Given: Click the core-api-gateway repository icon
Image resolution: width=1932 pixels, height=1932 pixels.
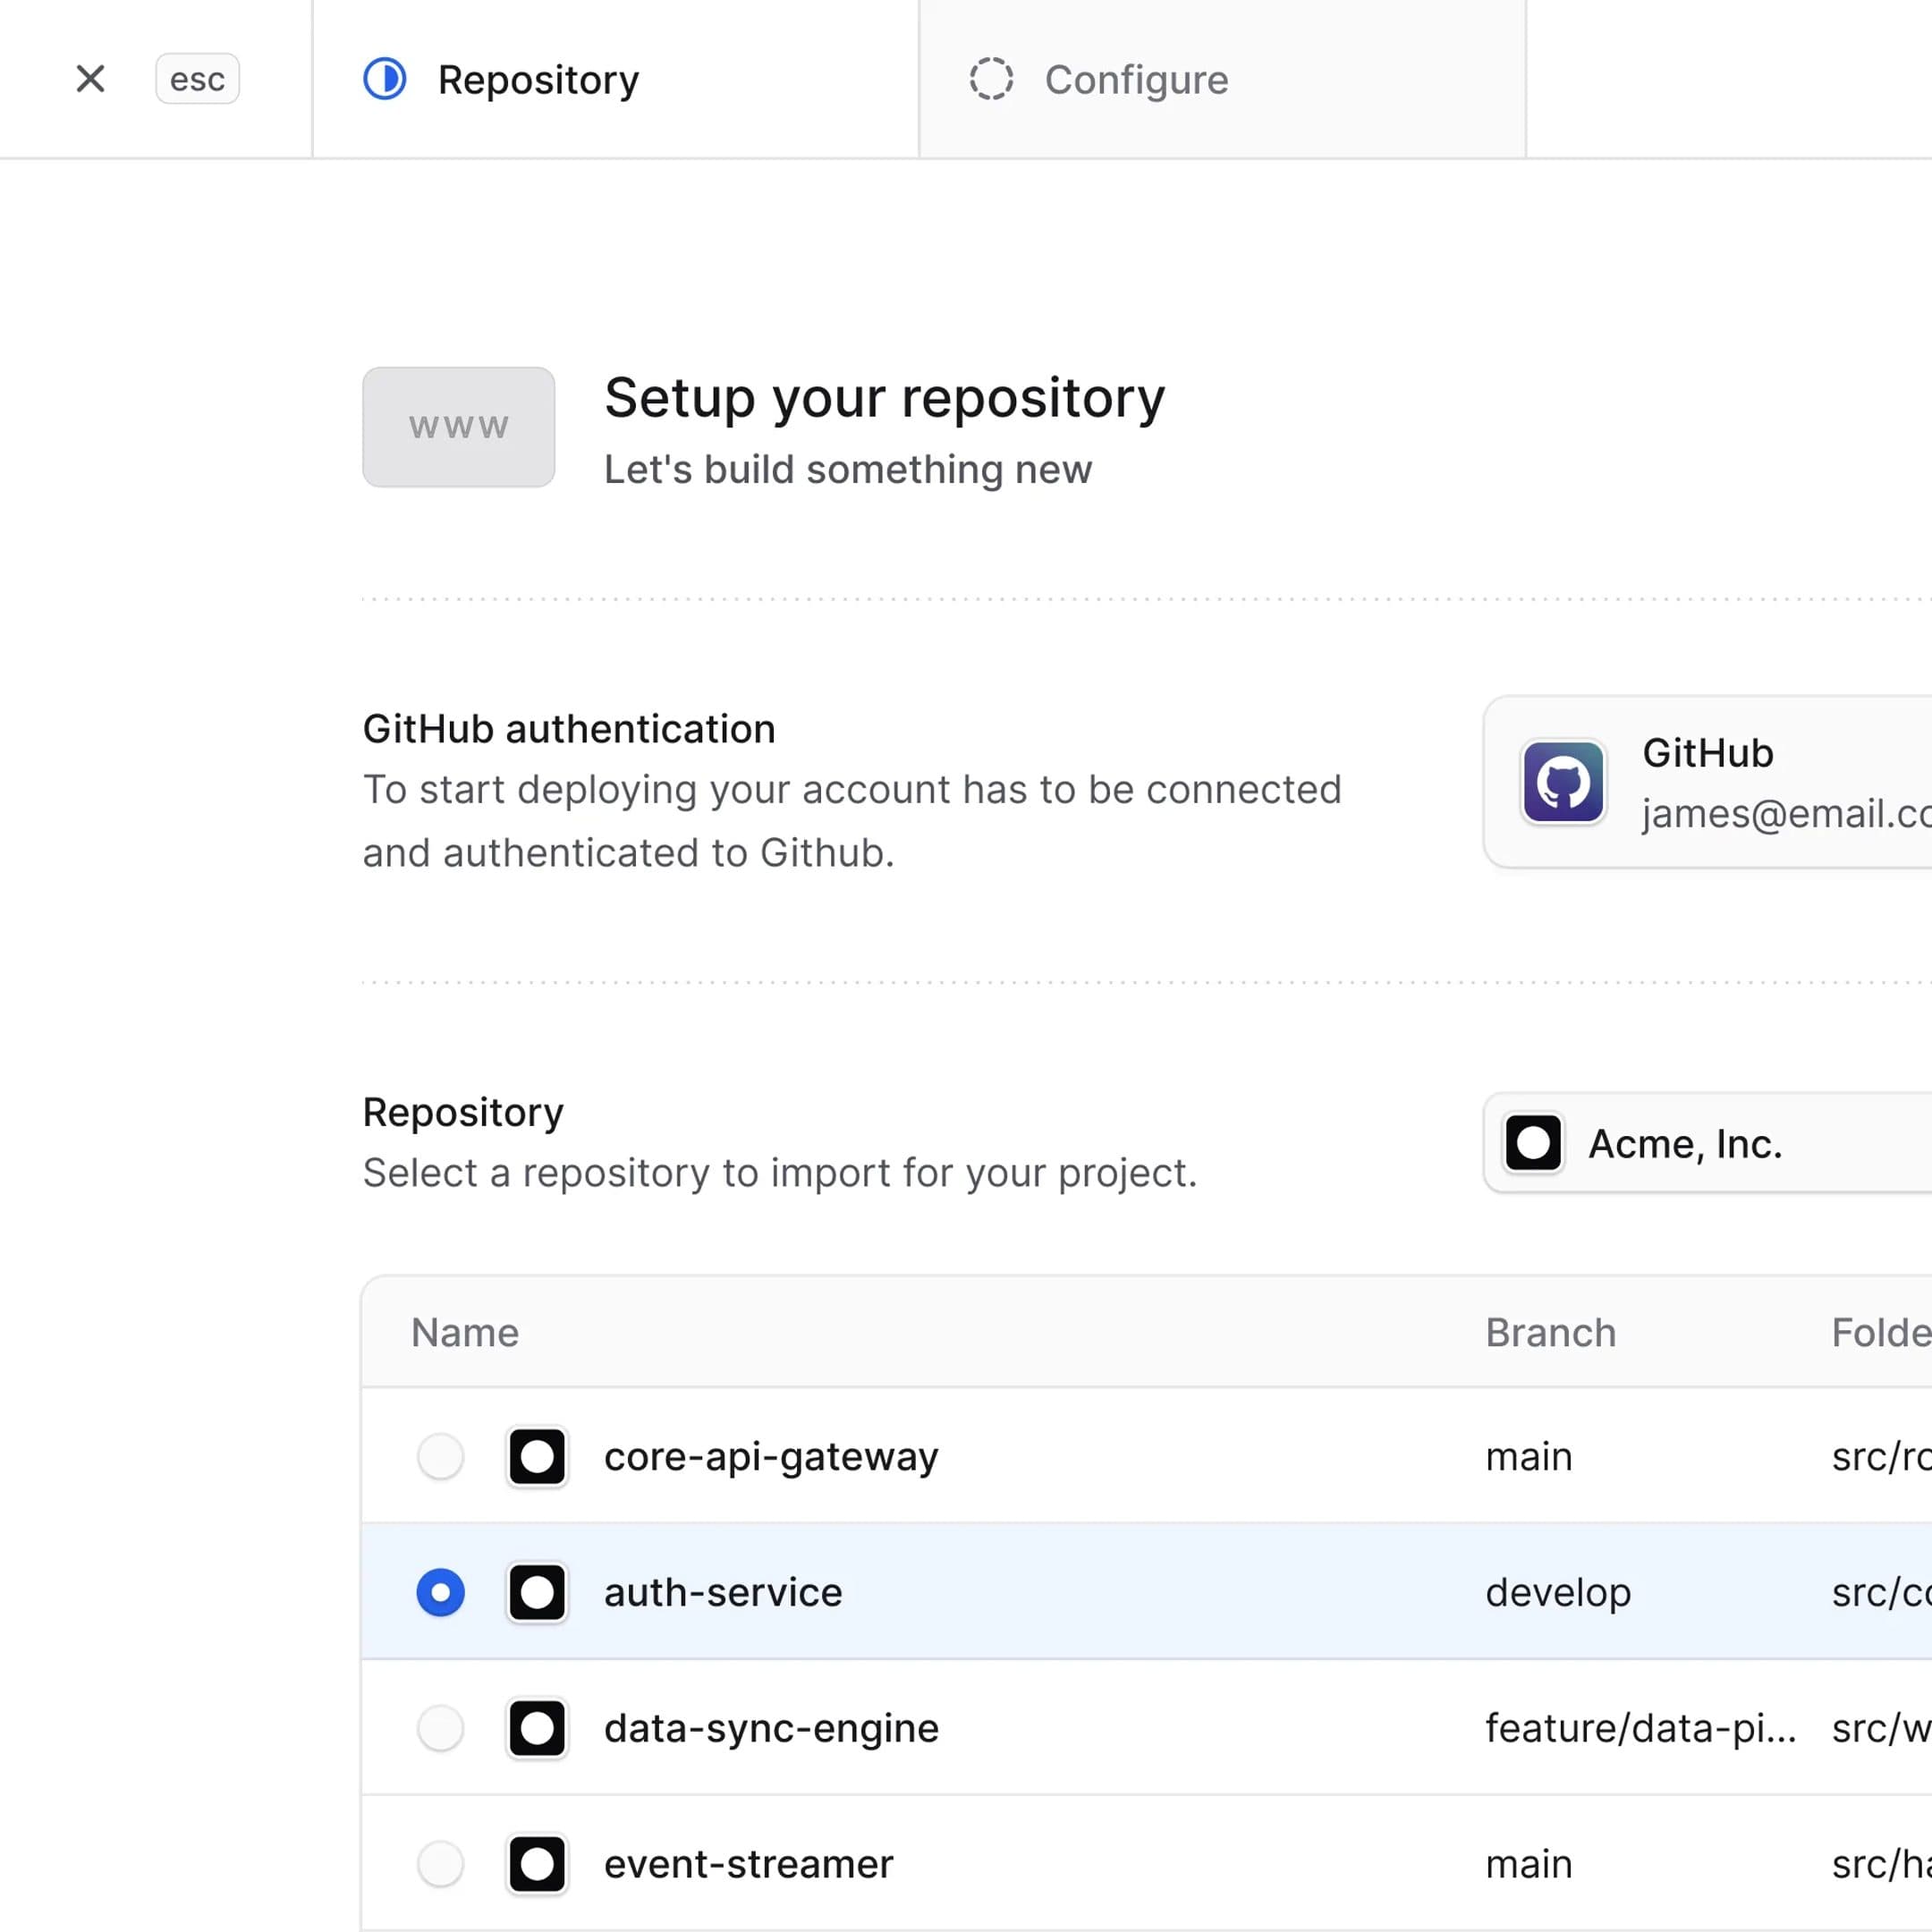Looking at the screenshot, I should [x=537, y=1456].
